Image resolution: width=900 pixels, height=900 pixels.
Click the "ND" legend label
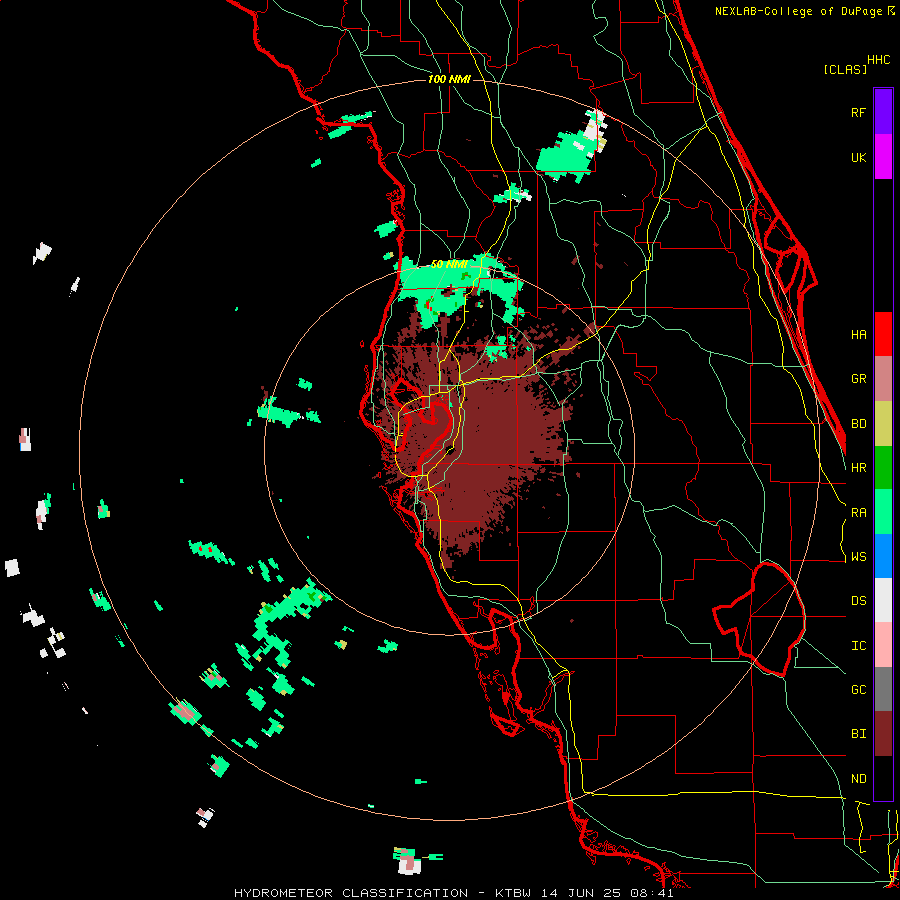point(858,779)
